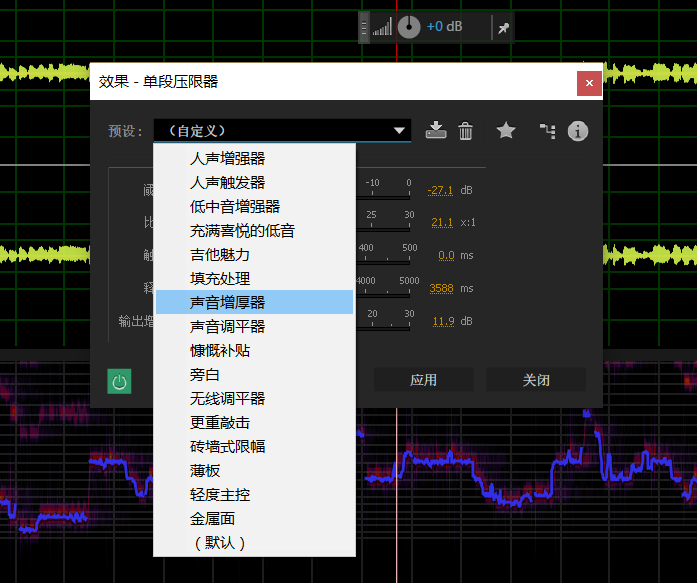This screenshot has width=697, height=583.
Task: Choose 薄板 preset
Action: click(254, 471)
